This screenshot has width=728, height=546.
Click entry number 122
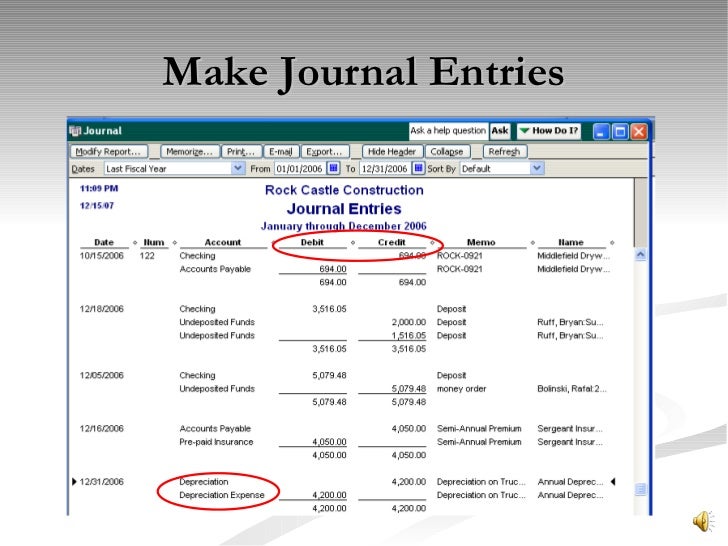147,256
